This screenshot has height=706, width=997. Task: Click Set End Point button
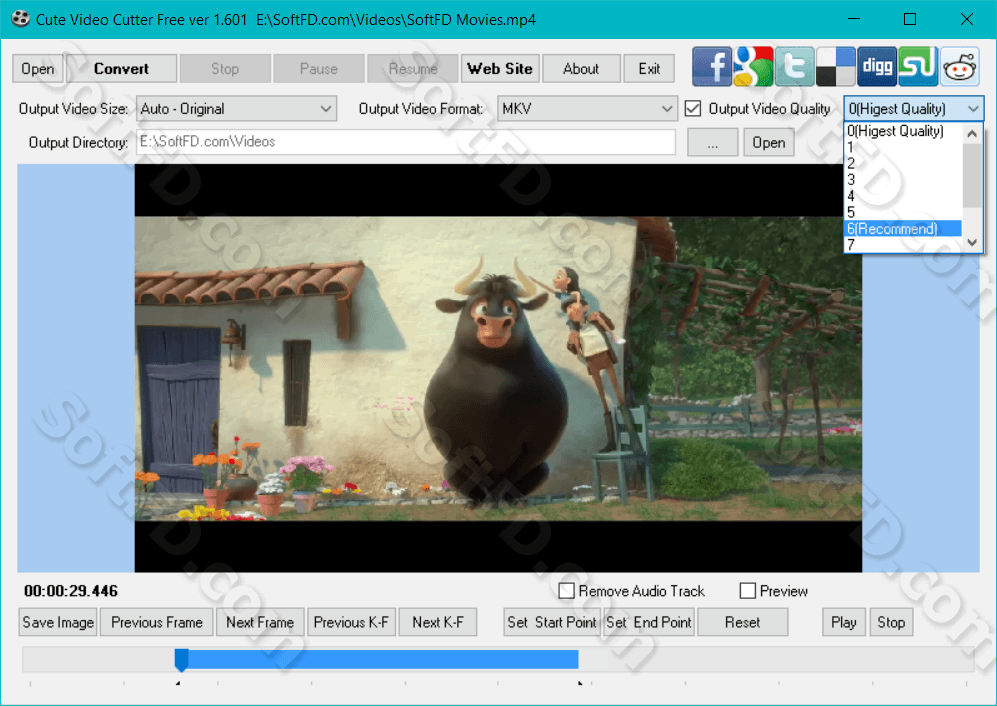point(649,622)
